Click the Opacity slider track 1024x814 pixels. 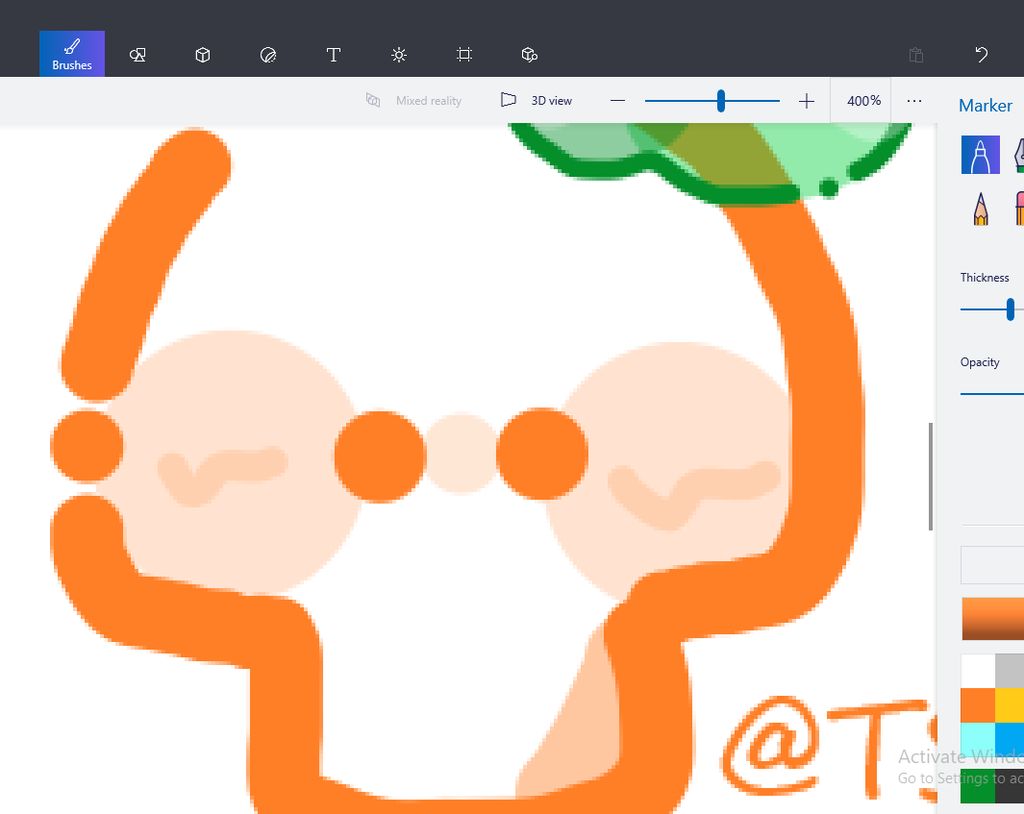click(x=992, y=394)
